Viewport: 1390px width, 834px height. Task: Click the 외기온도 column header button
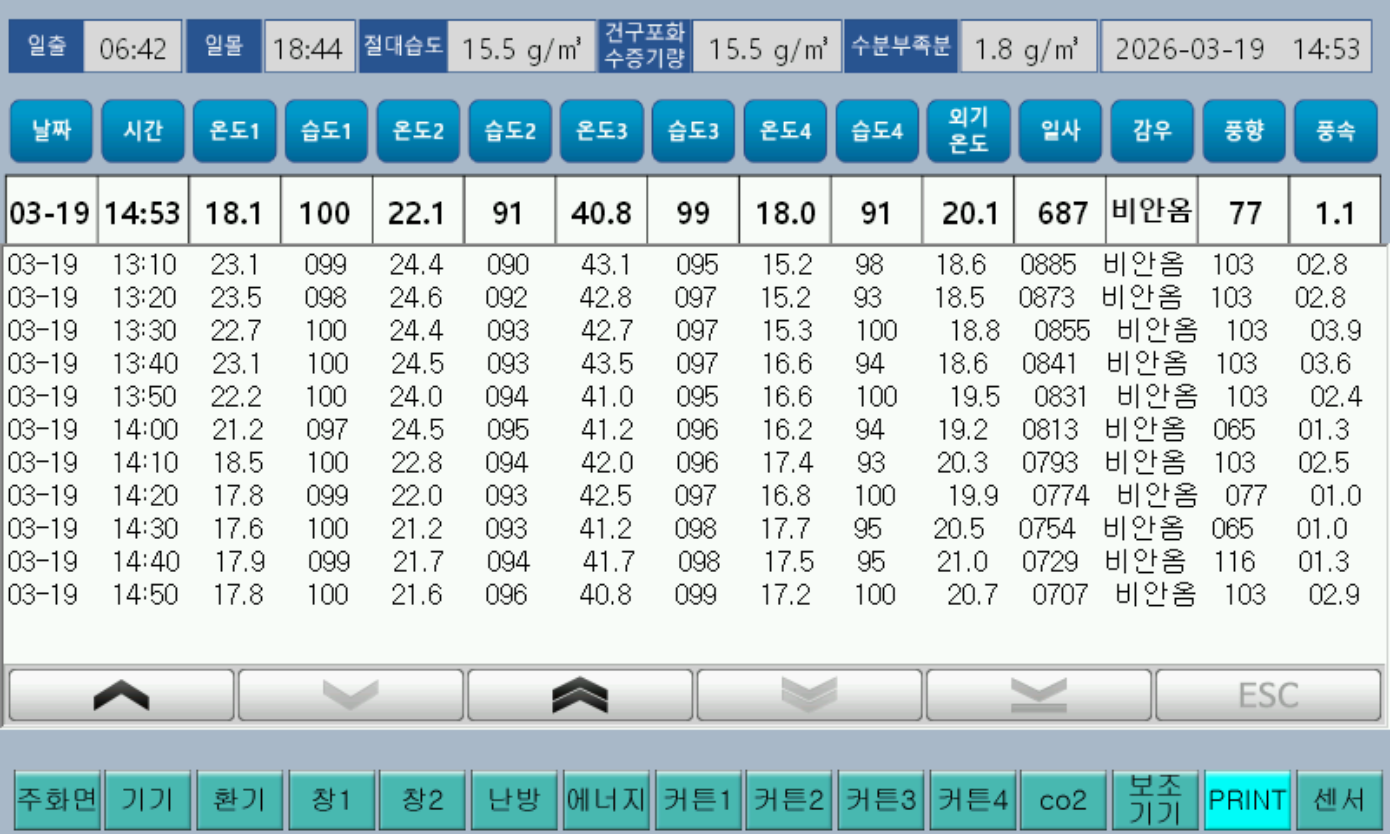coord(968,131)
